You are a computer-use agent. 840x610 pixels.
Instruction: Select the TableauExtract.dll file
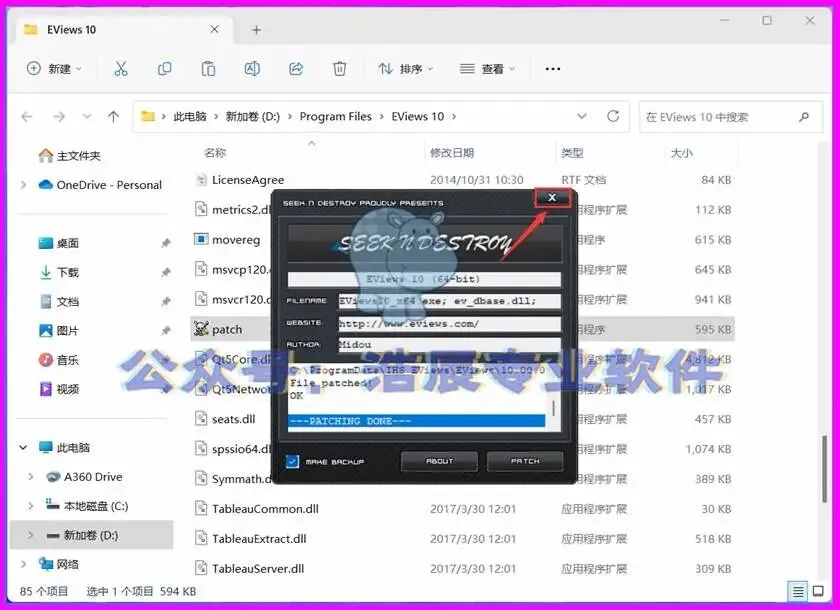(x=259, y=539)
